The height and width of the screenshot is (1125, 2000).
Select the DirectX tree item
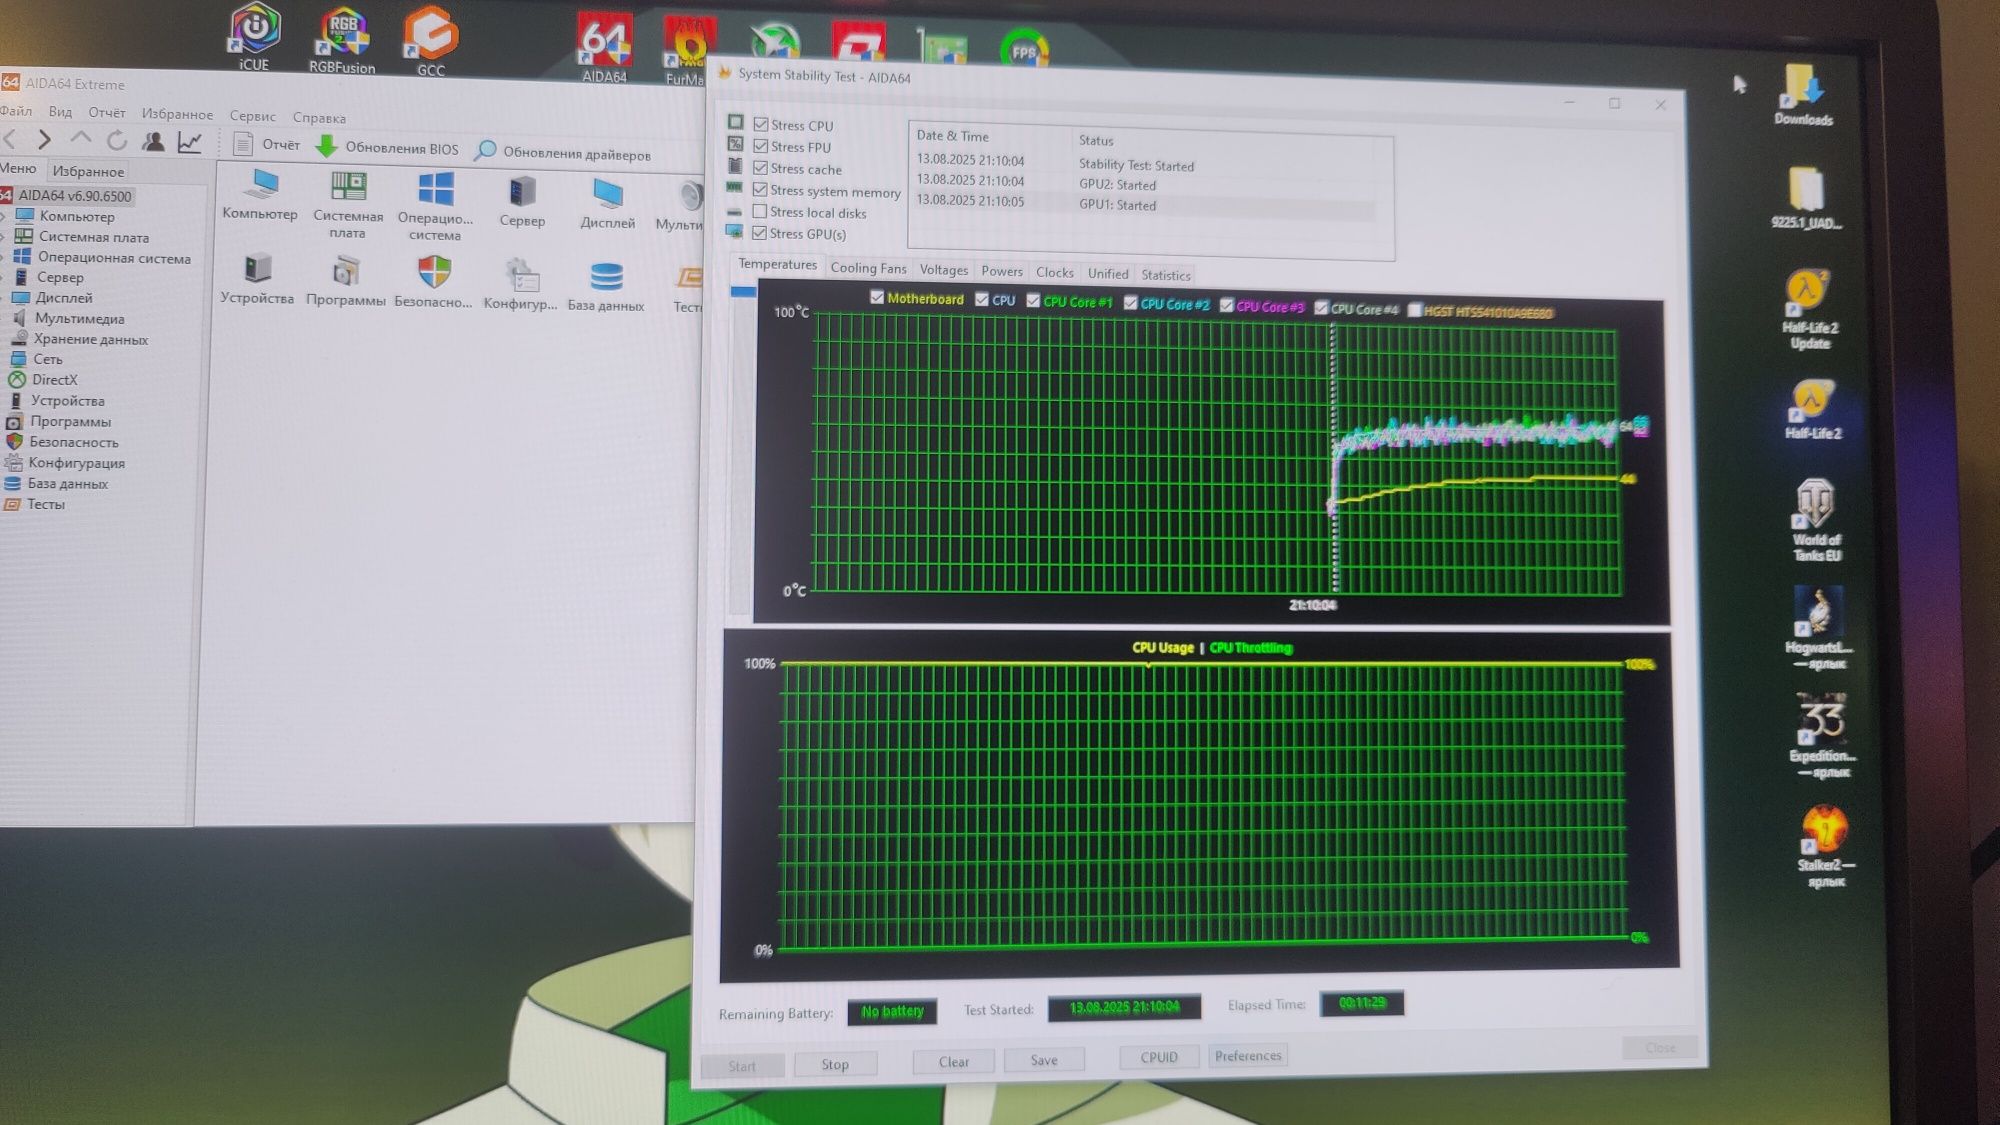pyautogui.click(x=54, y=380)
